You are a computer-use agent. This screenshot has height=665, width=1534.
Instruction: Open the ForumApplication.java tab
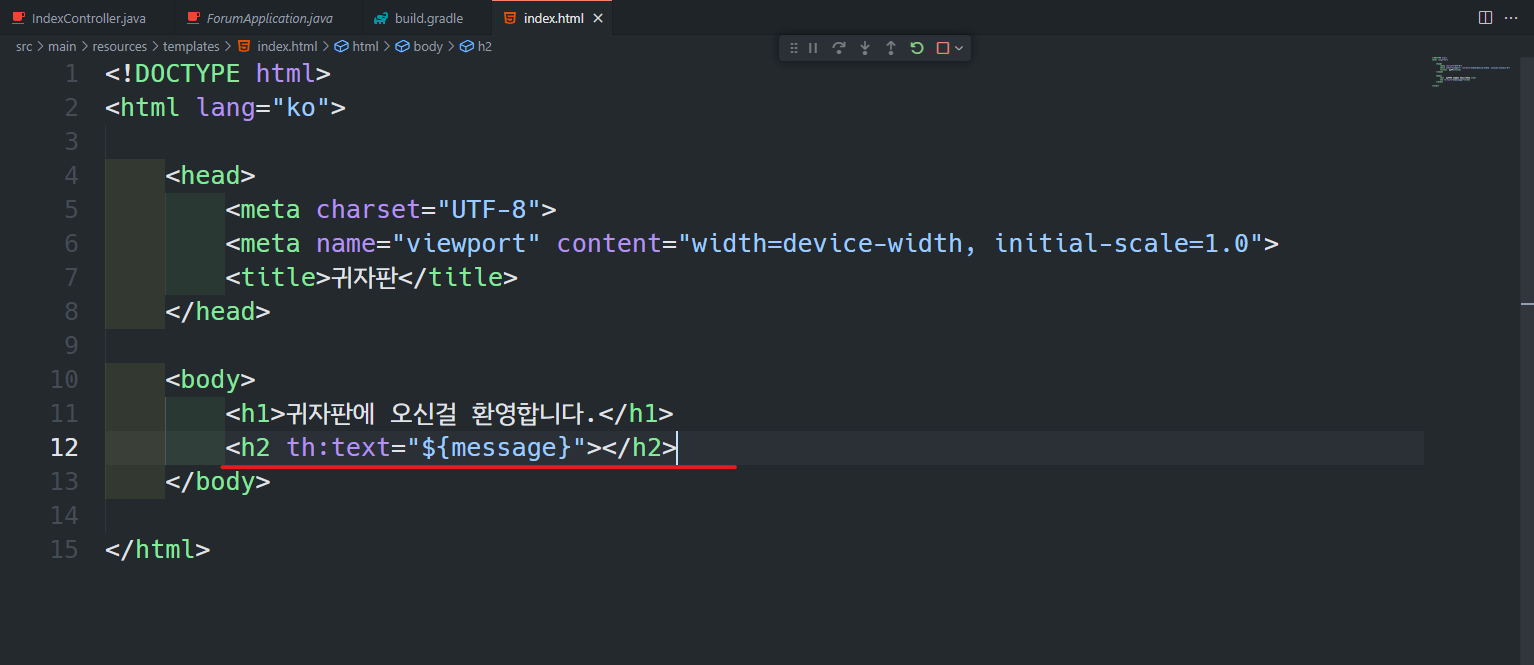click(x=270, y=18)
